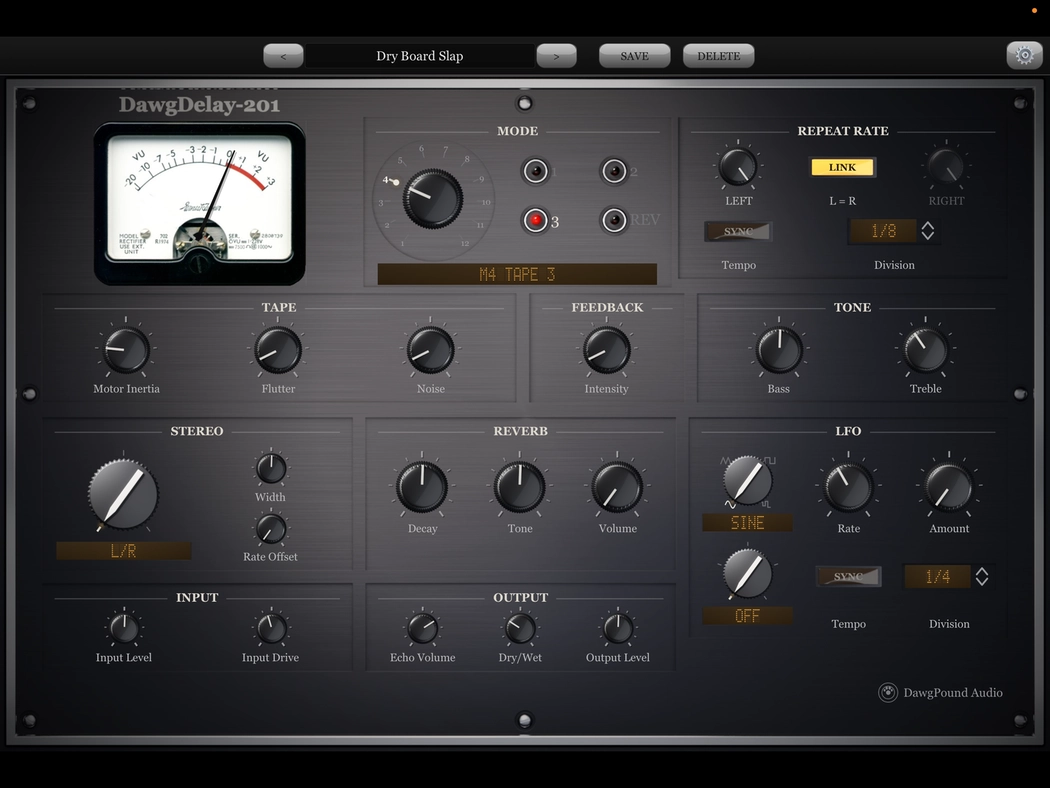Toggle the yellow LINK button
The width and height of the screenshot is (1050, 788).
pos(842,167)
